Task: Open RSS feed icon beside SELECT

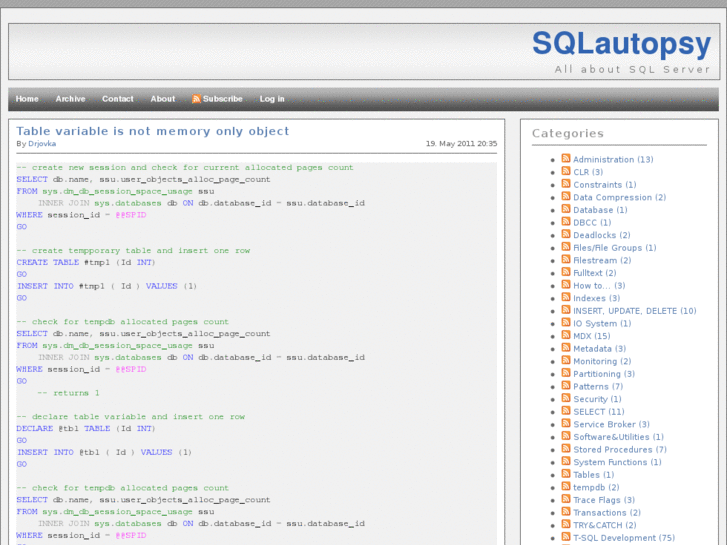Action: point(566,410)
